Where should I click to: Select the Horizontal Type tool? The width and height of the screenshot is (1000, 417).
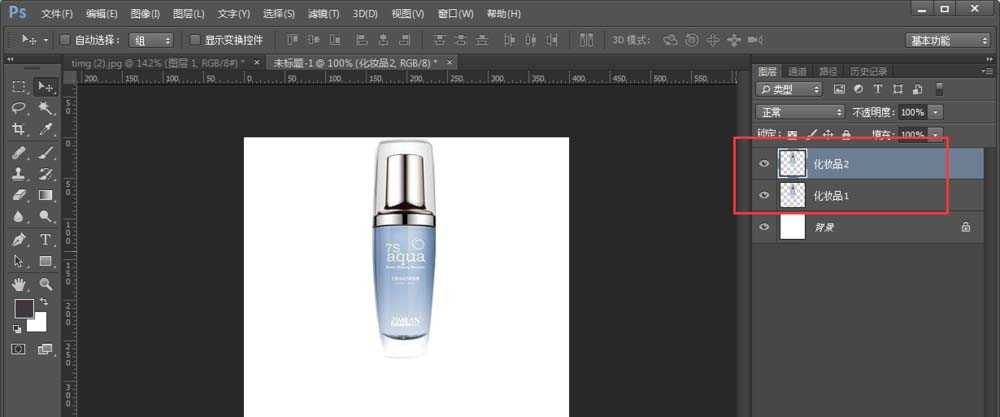(46, 239)
